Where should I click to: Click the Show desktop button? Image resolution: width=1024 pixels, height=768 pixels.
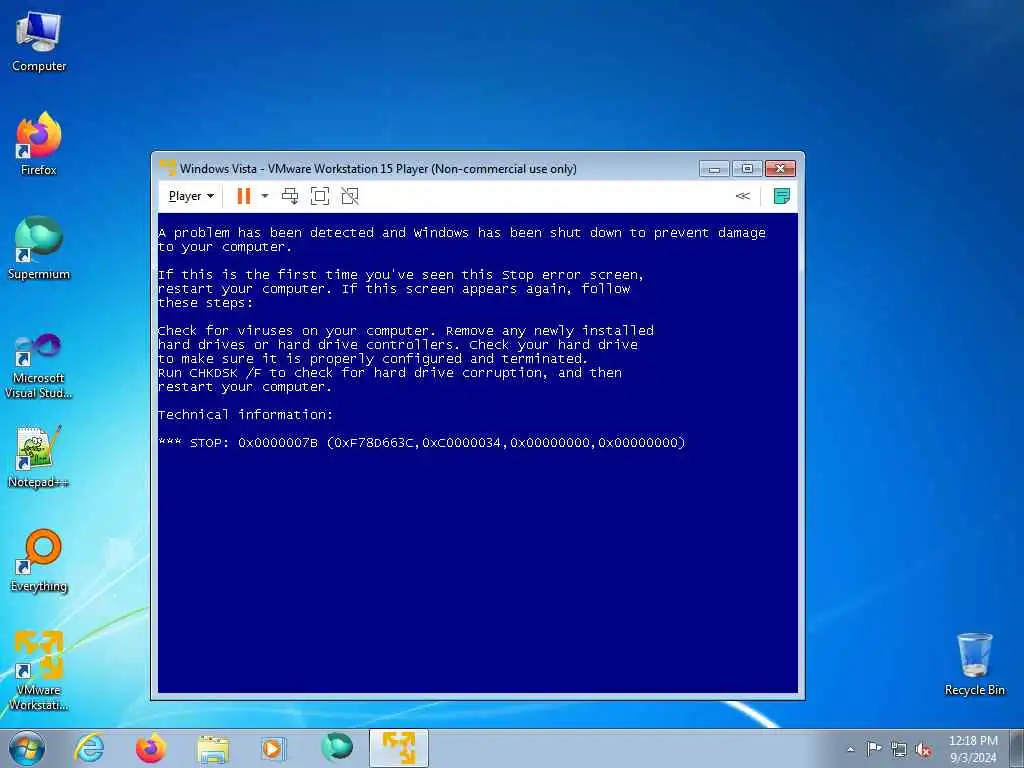tap(1016, 748)
